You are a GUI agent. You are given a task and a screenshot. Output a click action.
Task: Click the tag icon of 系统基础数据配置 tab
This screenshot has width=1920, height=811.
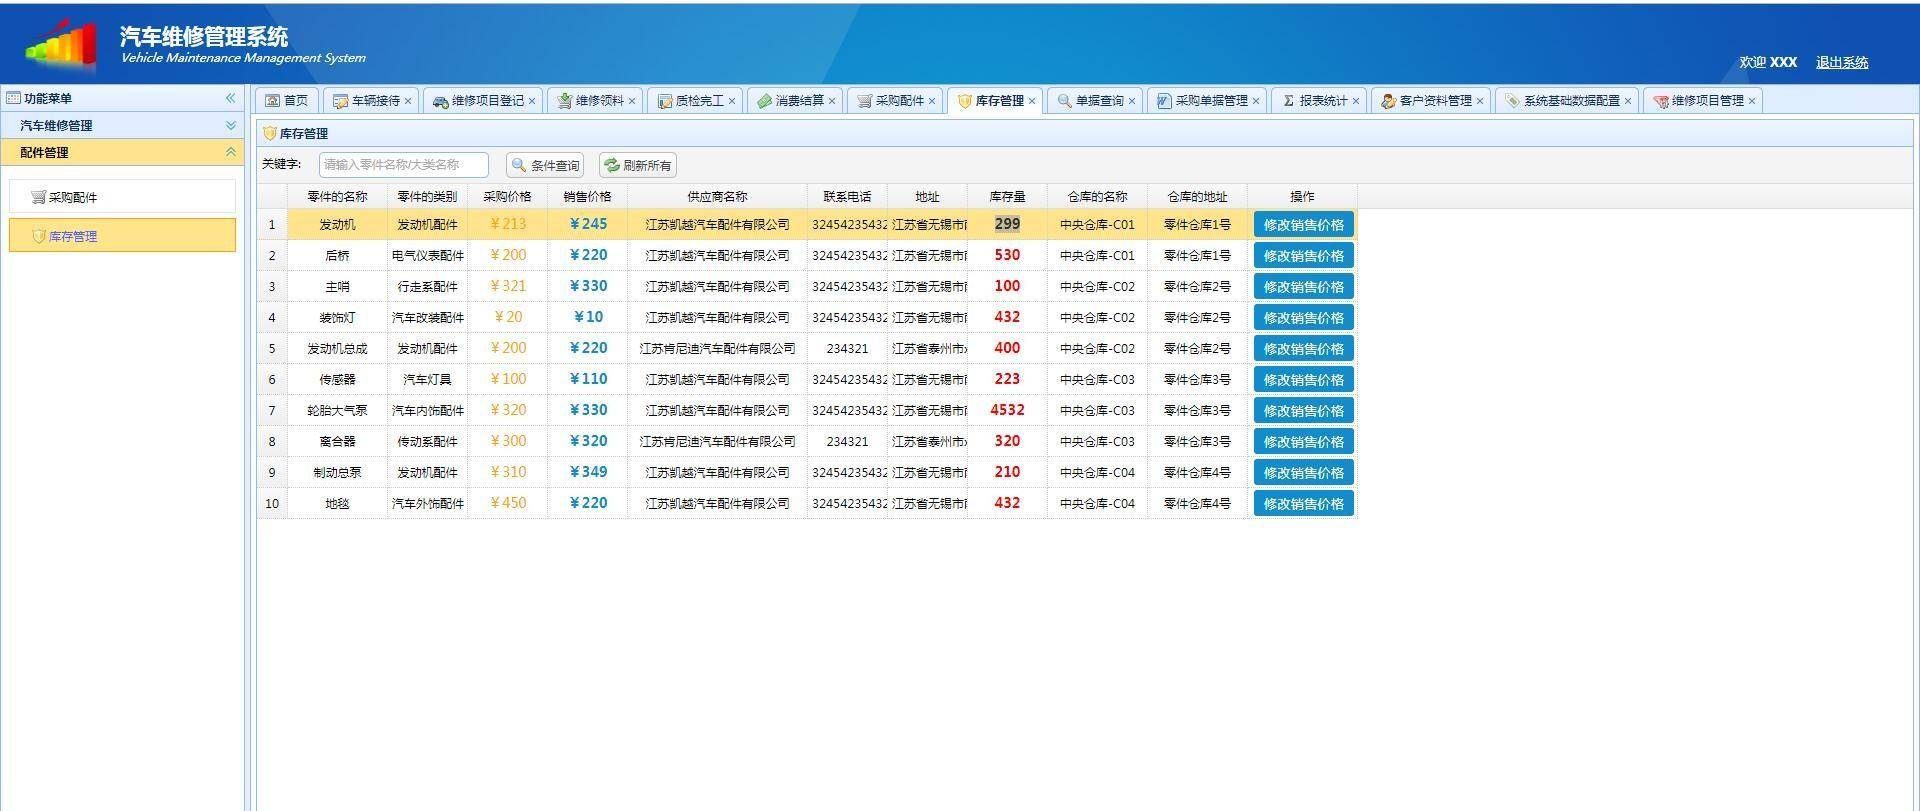(x=1512, y=101)
